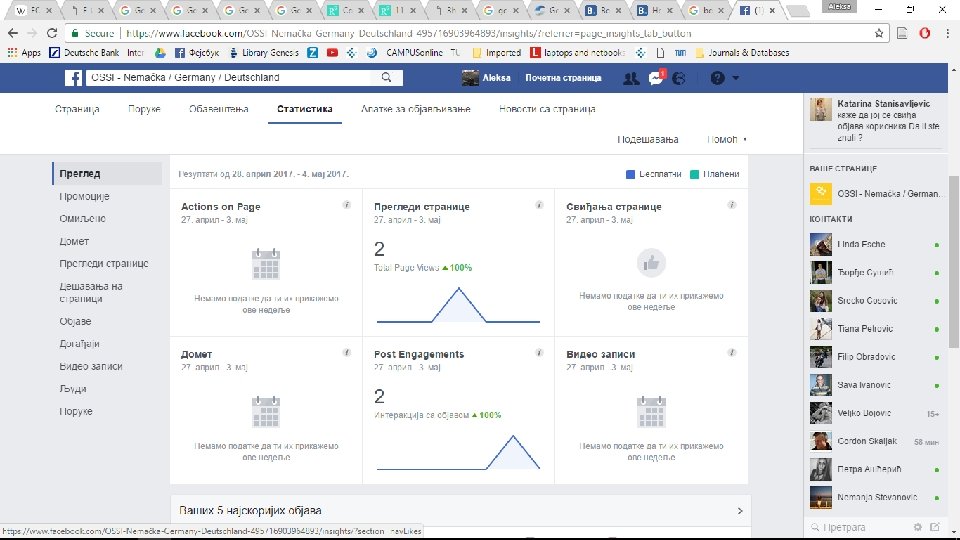Select Омиљено in sidebar
This screenshot has width=960, height=540.
(x=83, y=219)
